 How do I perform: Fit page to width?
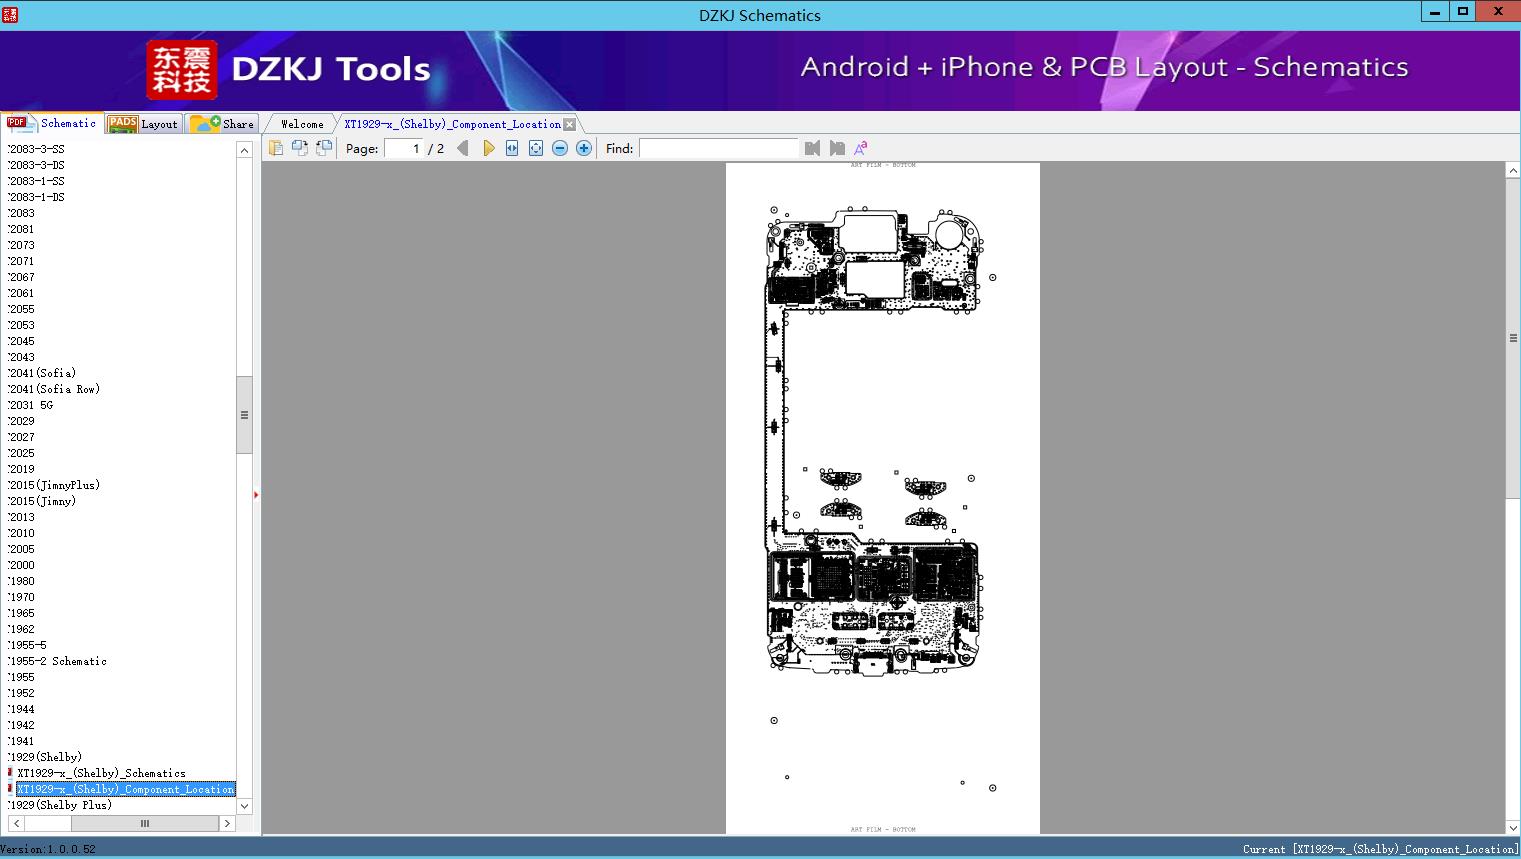click(512, 148)
